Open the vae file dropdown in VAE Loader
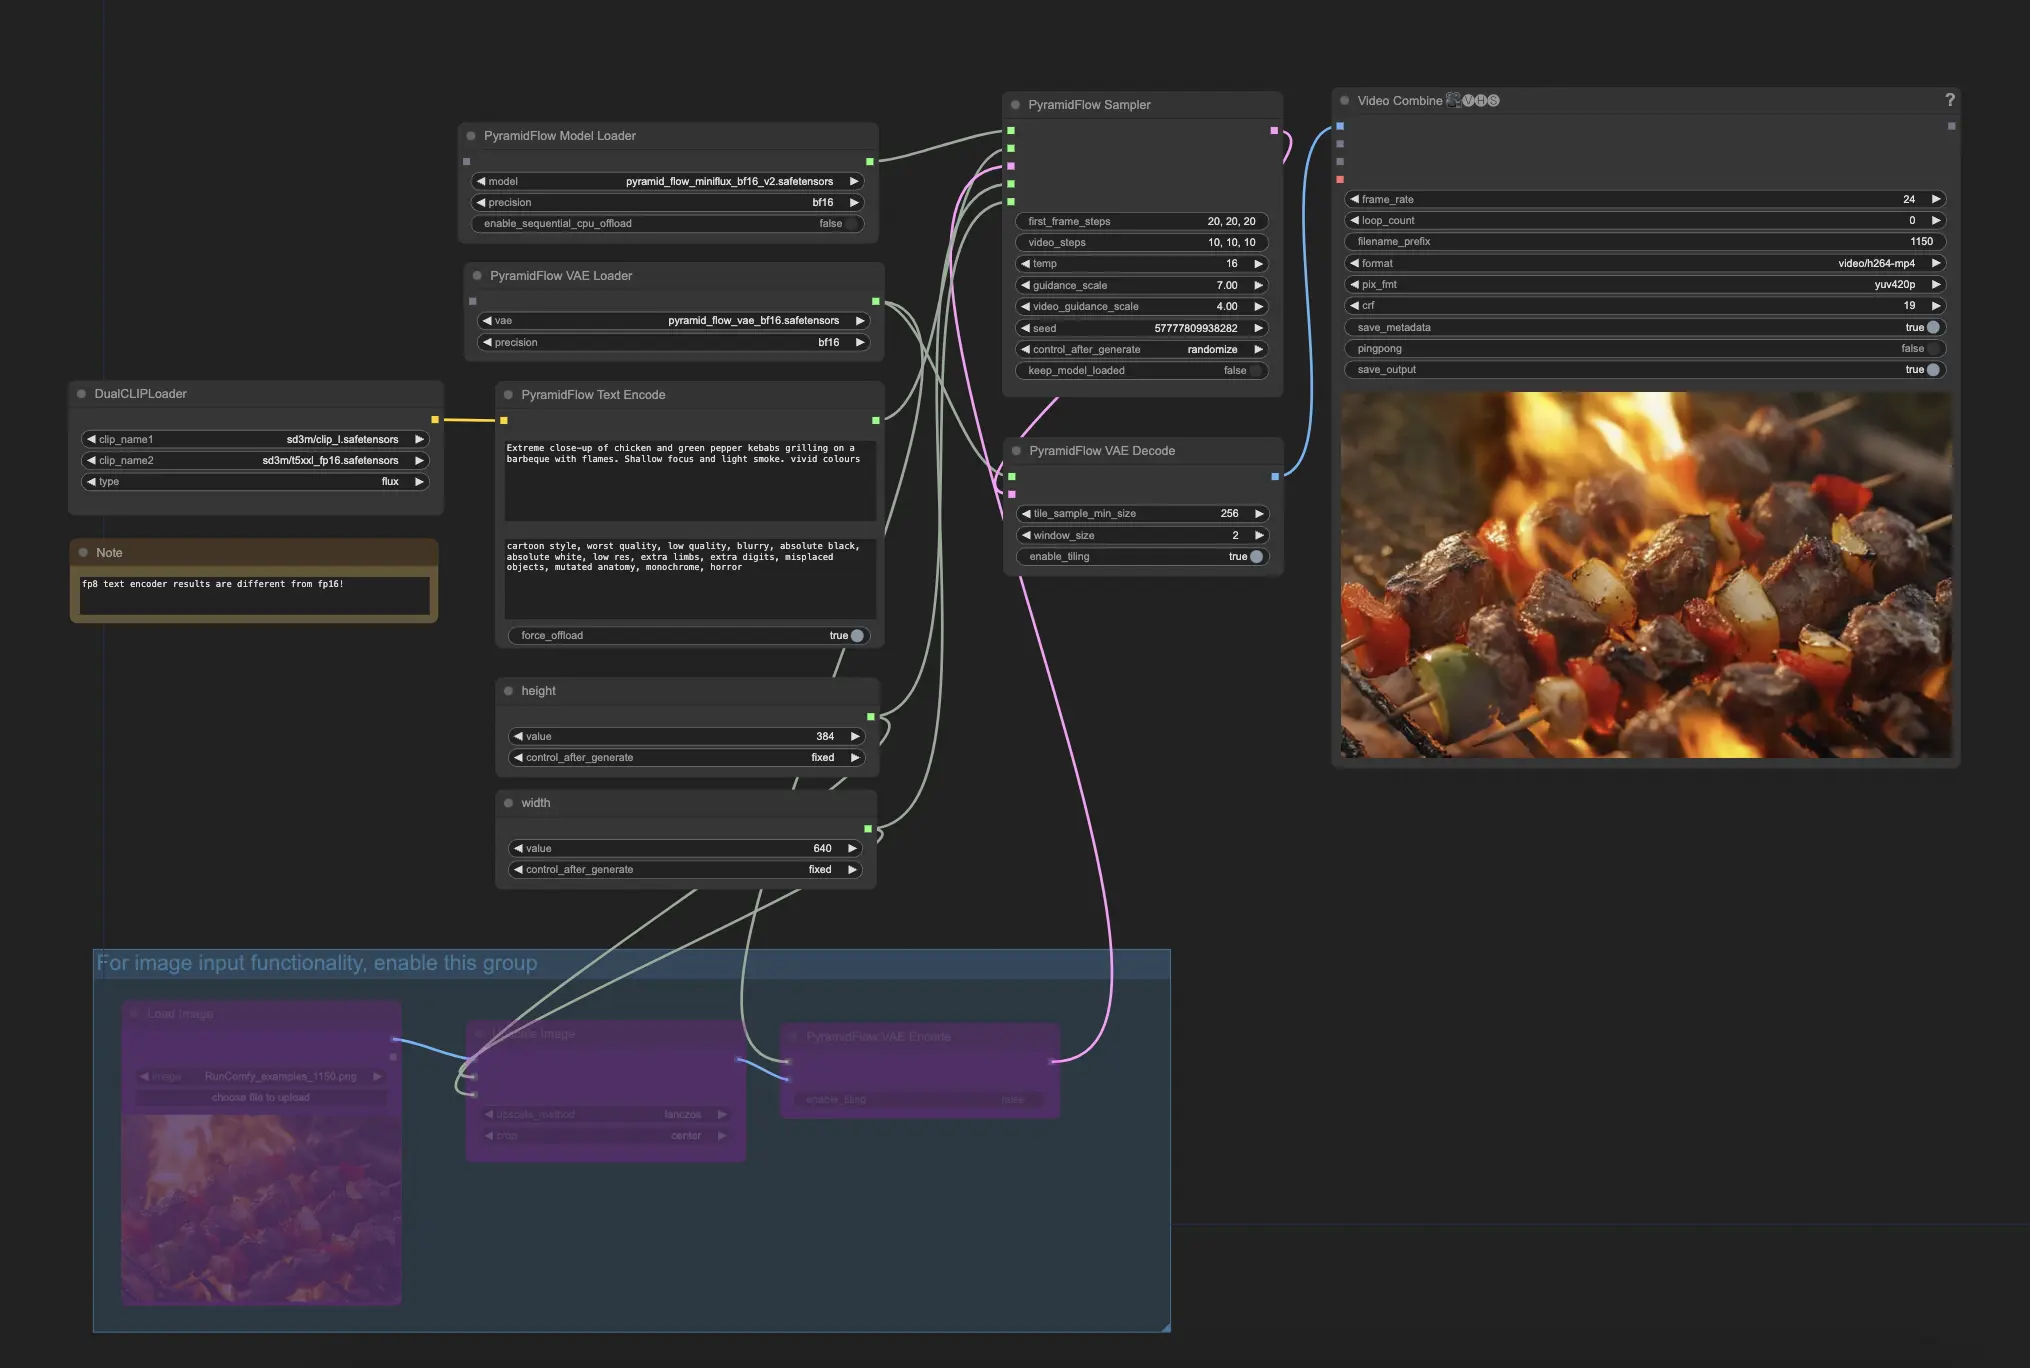 (x=674, y=321)
